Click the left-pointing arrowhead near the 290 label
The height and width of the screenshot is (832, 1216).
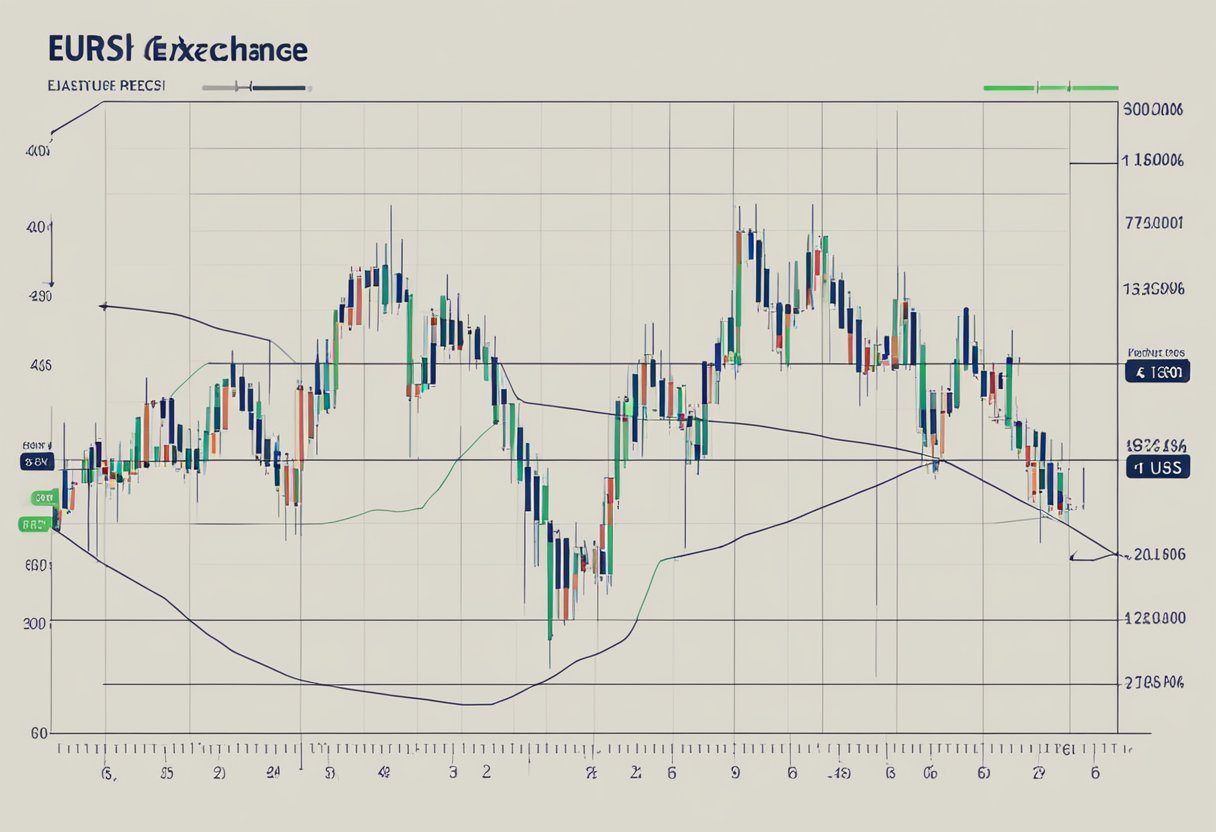coord(103,306)
